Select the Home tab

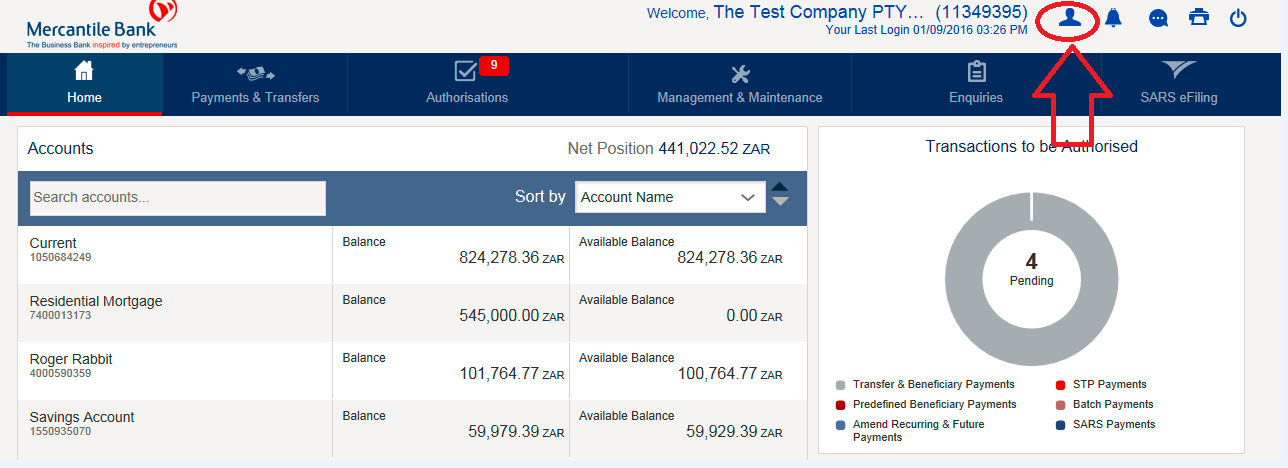tap(84, 84)
